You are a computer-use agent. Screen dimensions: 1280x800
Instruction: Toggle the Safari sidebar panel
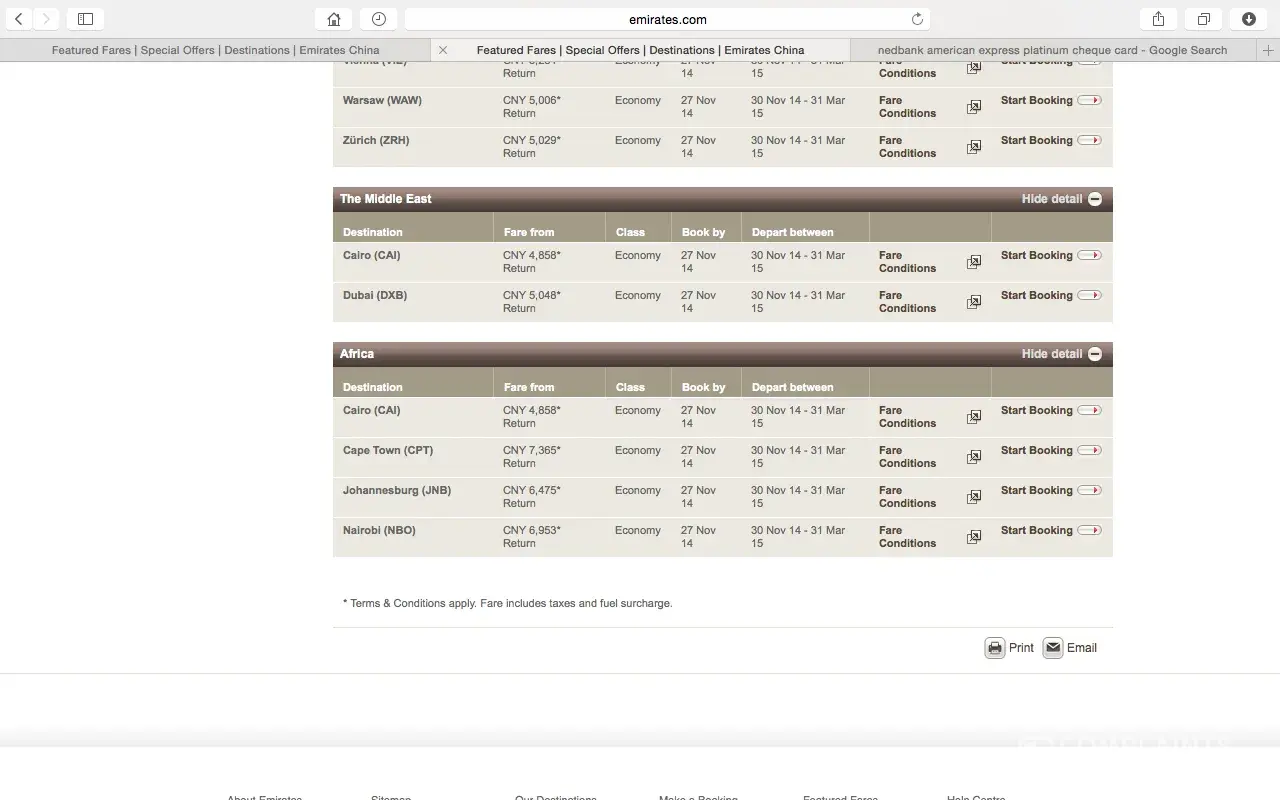(x=85, y=19)
